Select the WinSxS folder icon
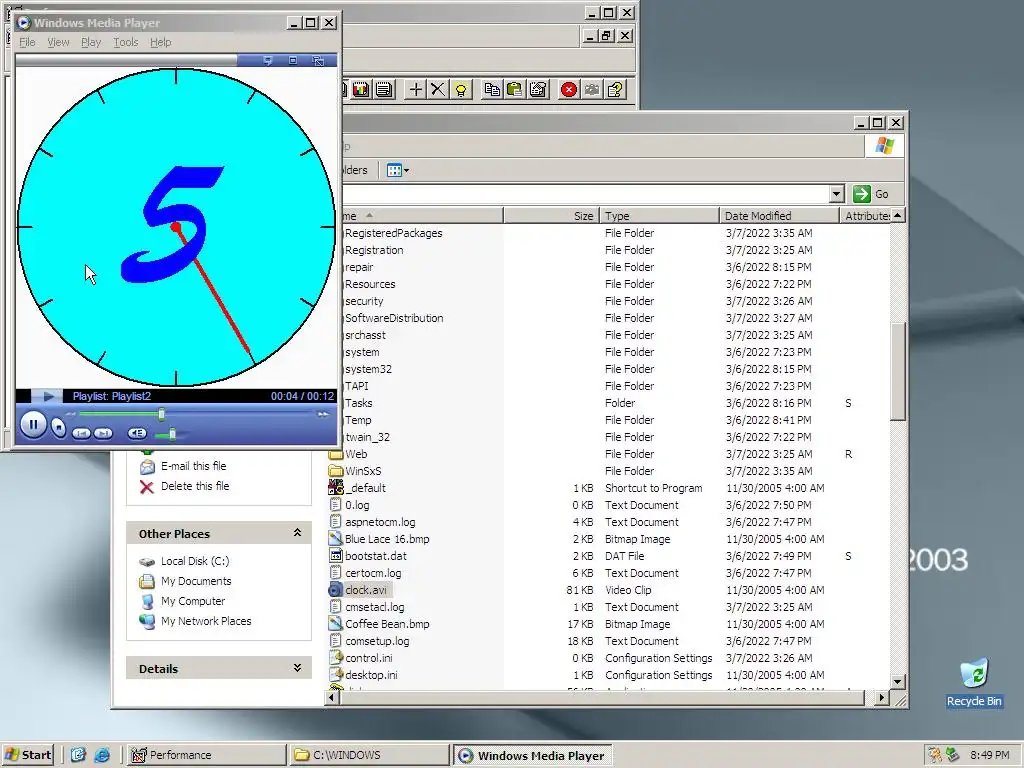1024x768 pixels. coord(336,471)
